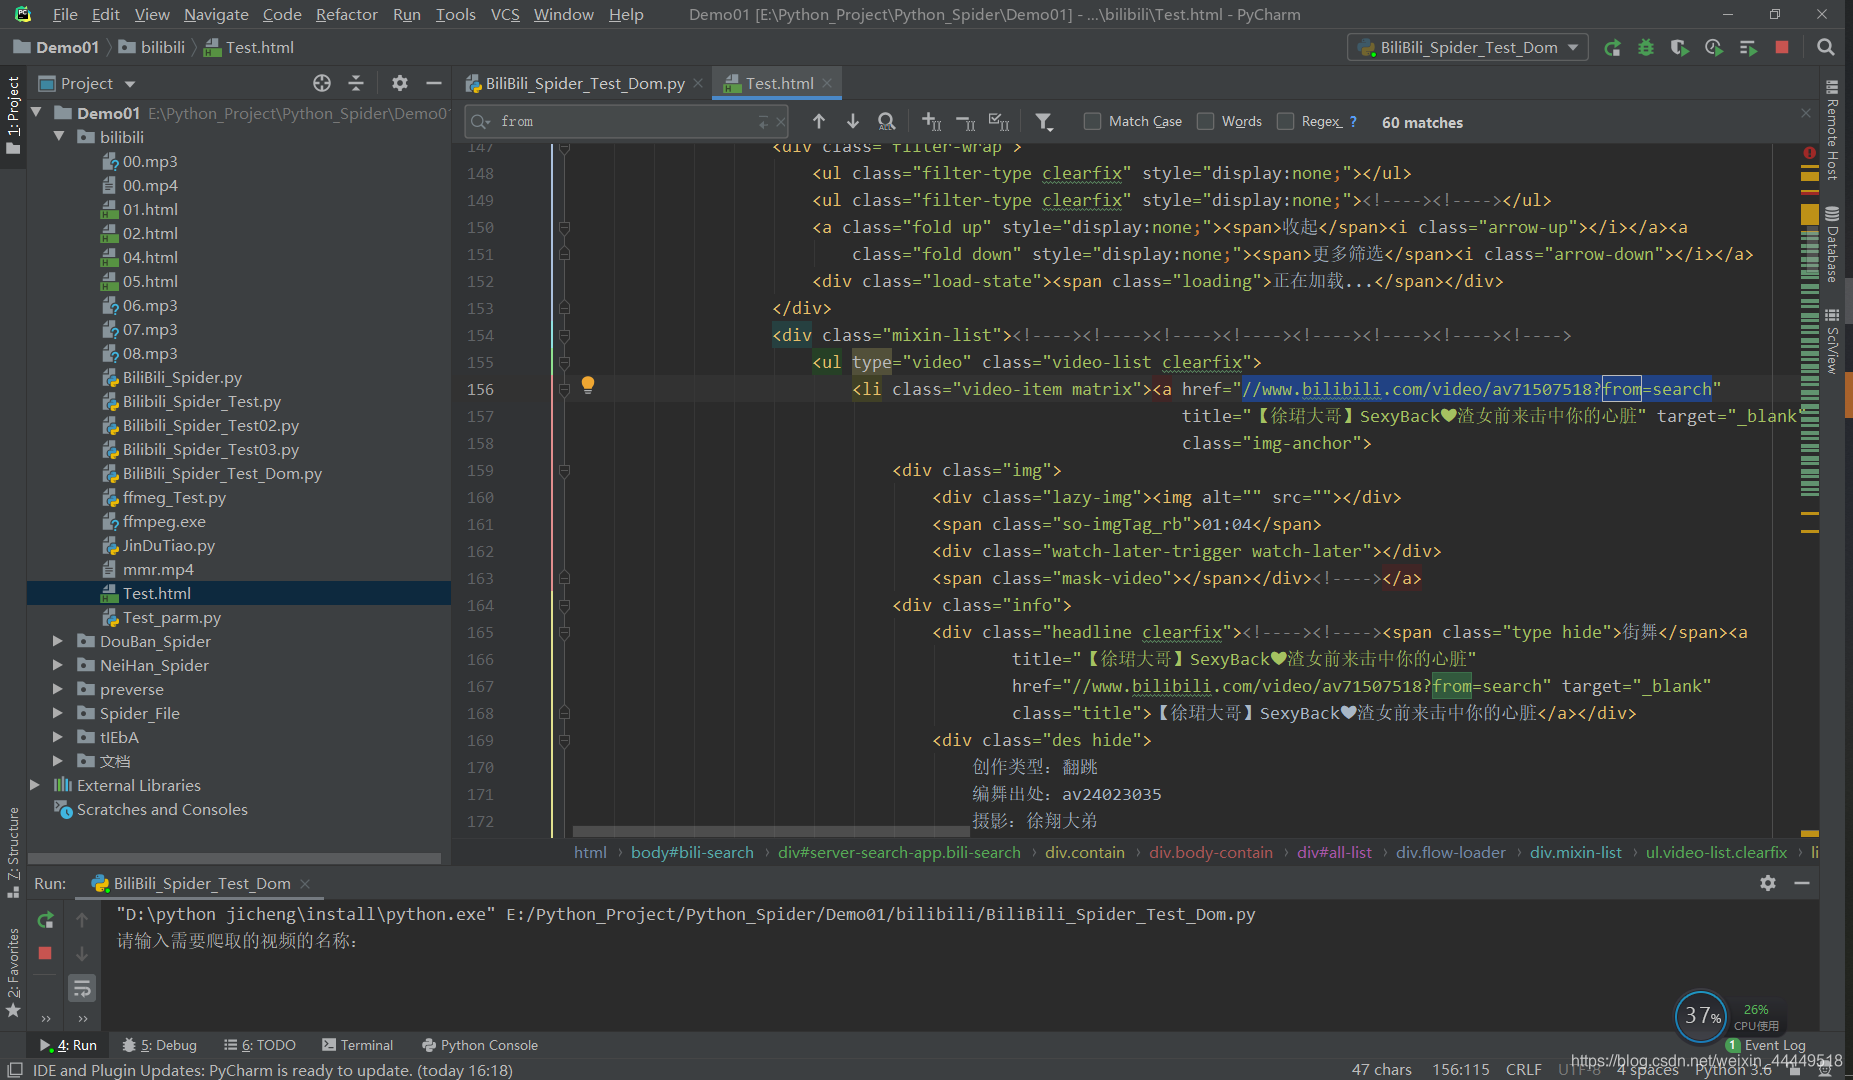The width and height of the screenshot is (1853, 1080).
Task: Collapse all in Project panel
Action: click(356, 83)
